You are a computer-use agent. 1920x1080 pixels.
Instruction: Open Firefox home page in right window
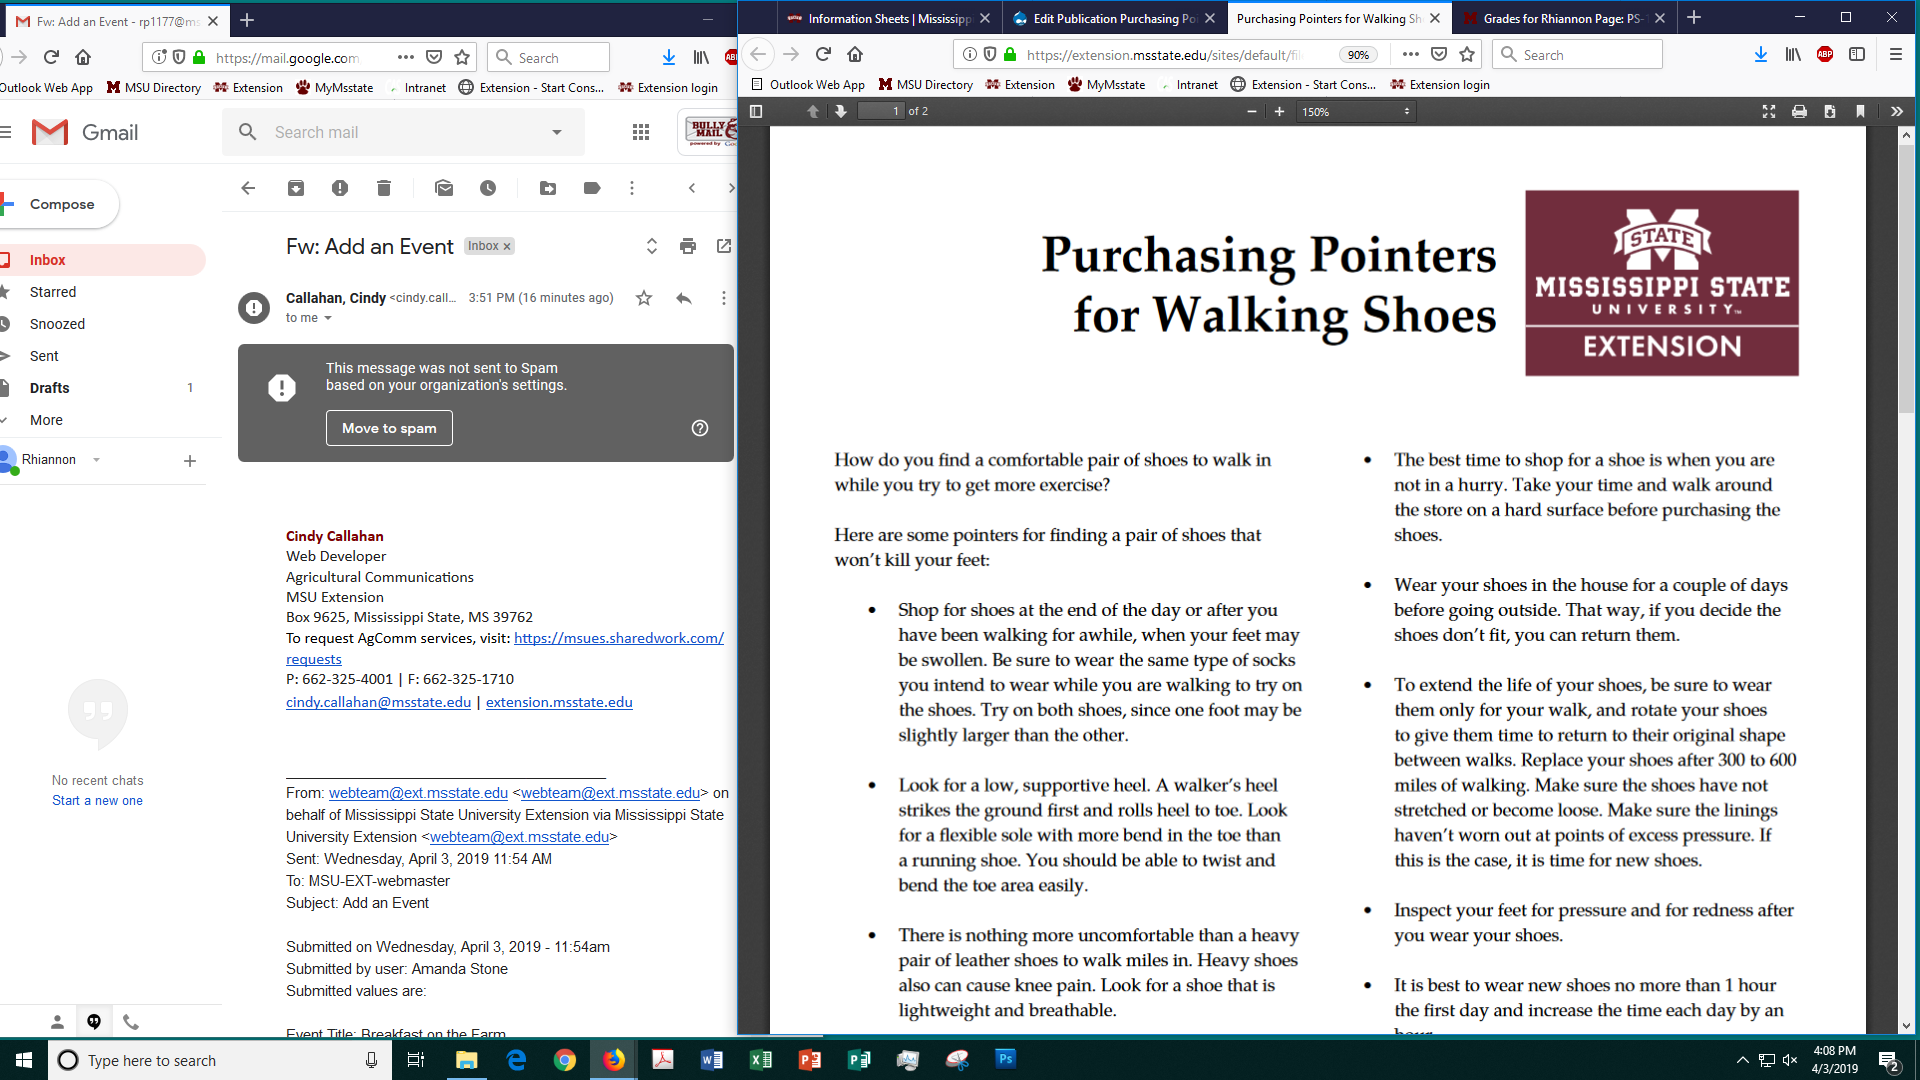click(855, 54)
